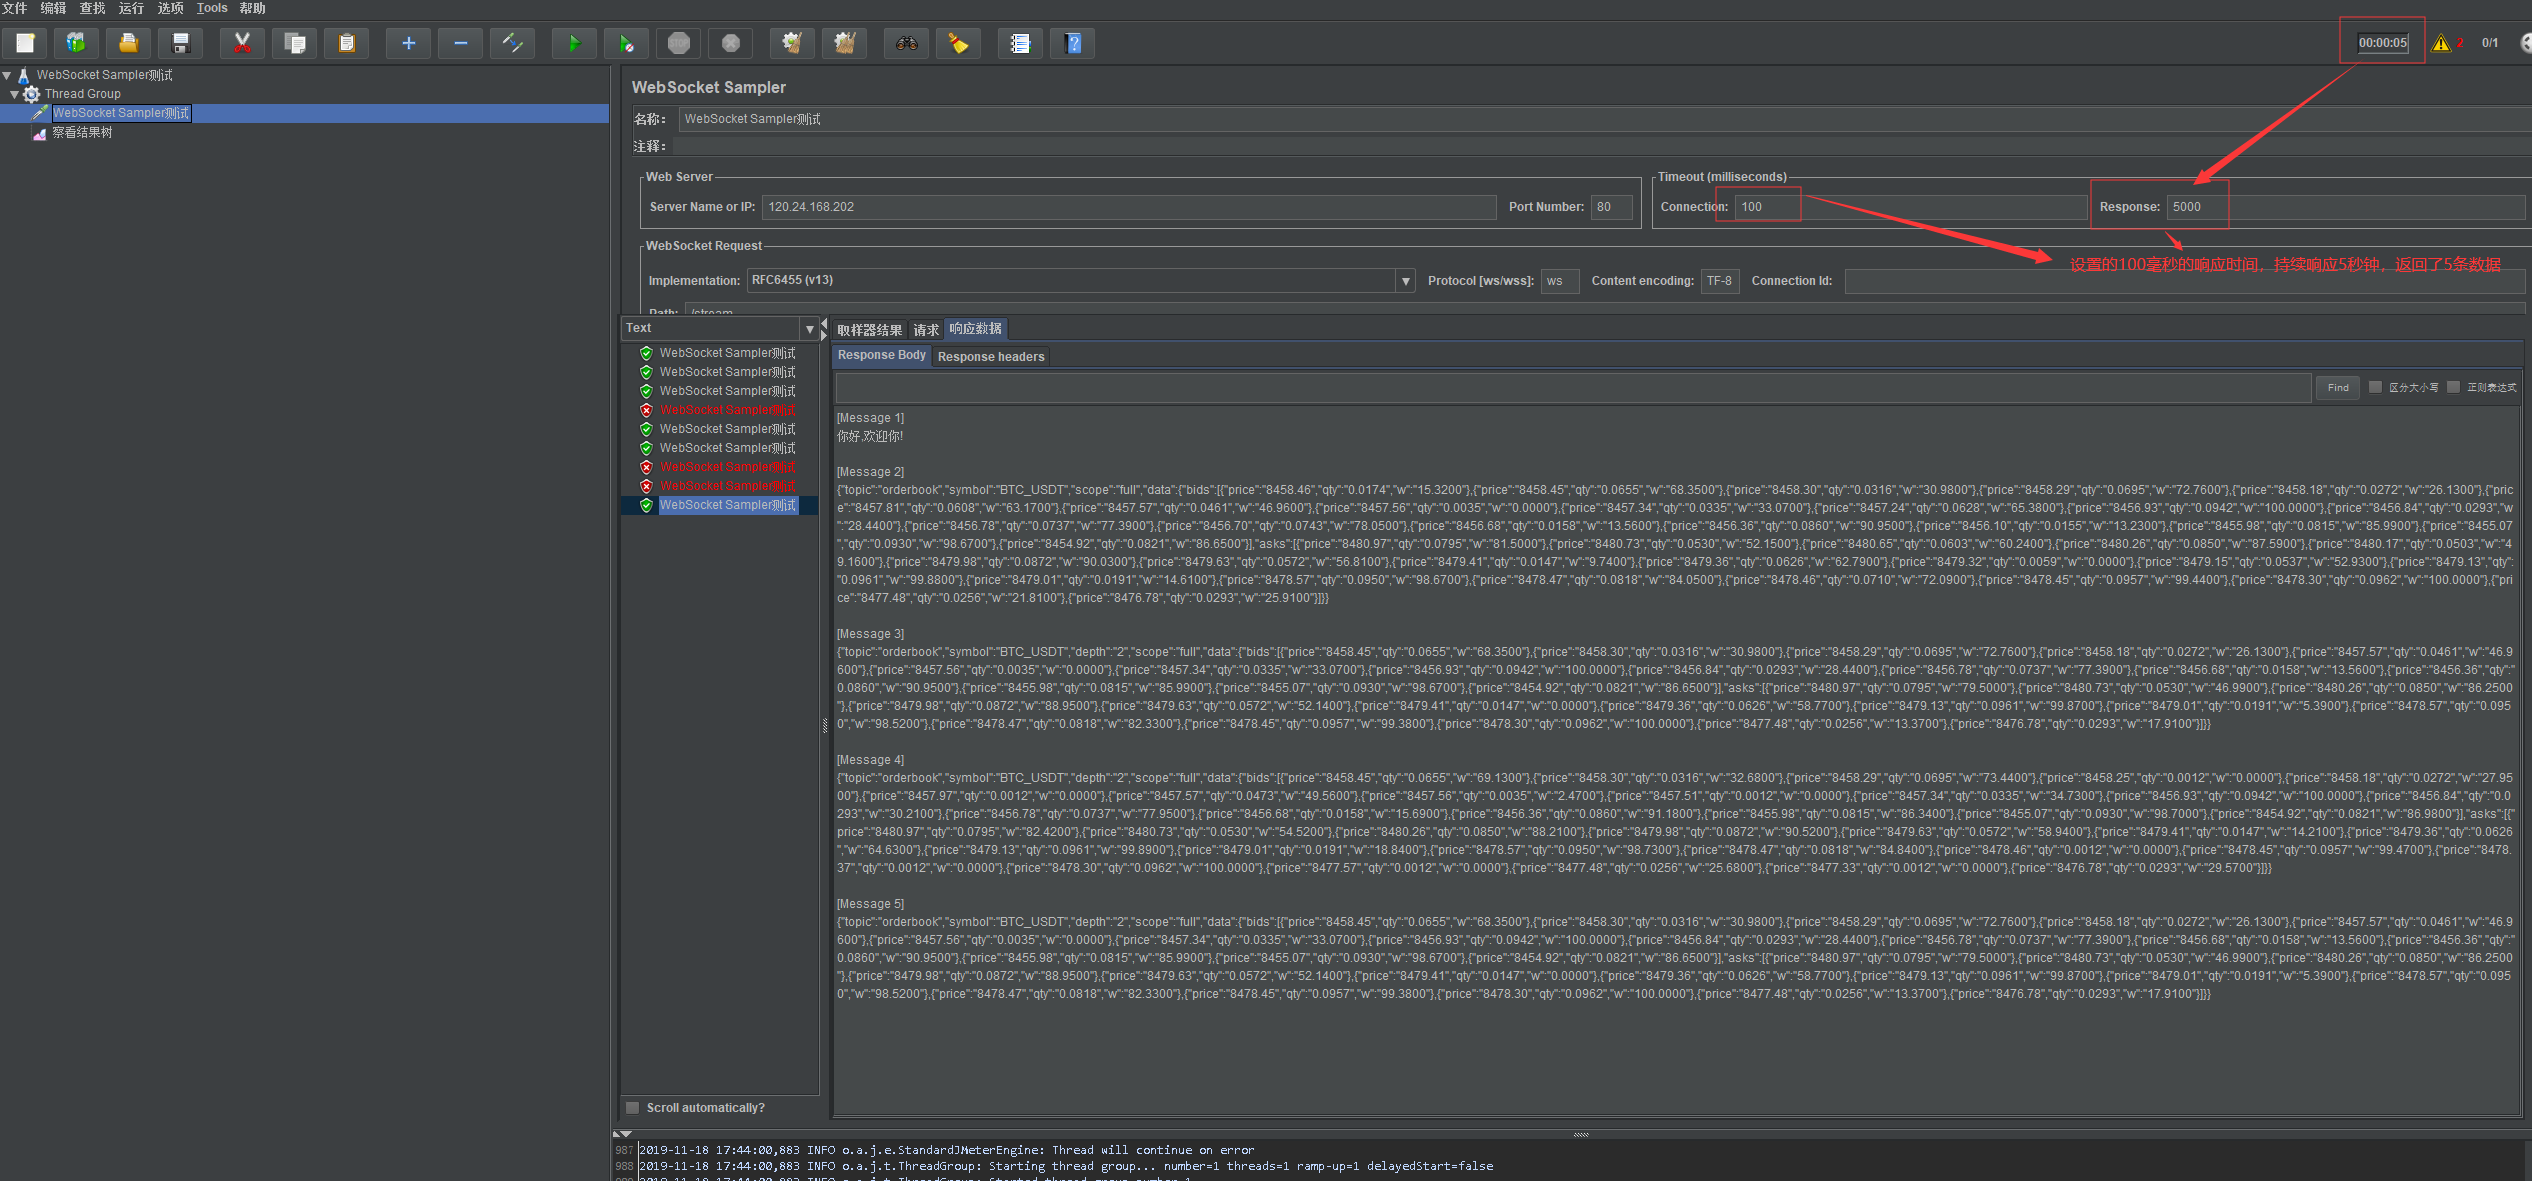Enable the 区分大小写 case-sensitive checkbox
Image resolution: width=2532 pixels, height=1181 pixels.
(2376, 387)
